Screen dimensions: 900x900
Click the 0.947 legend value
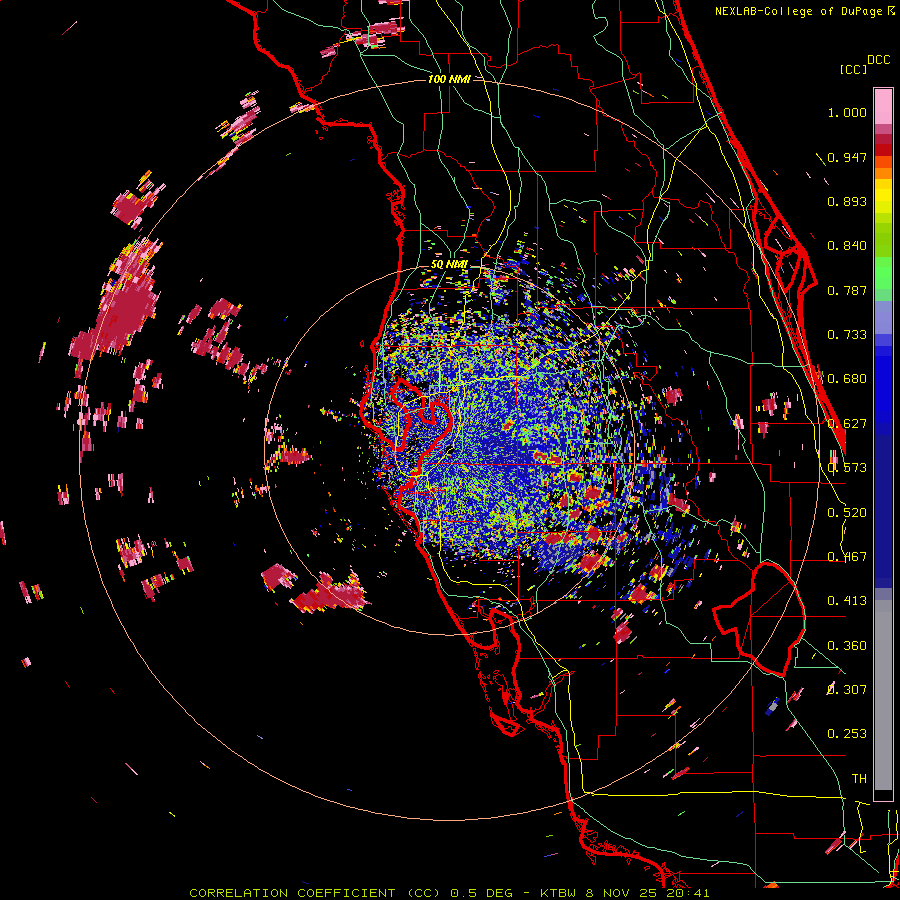pyautogui.click(x=847, y=157)
